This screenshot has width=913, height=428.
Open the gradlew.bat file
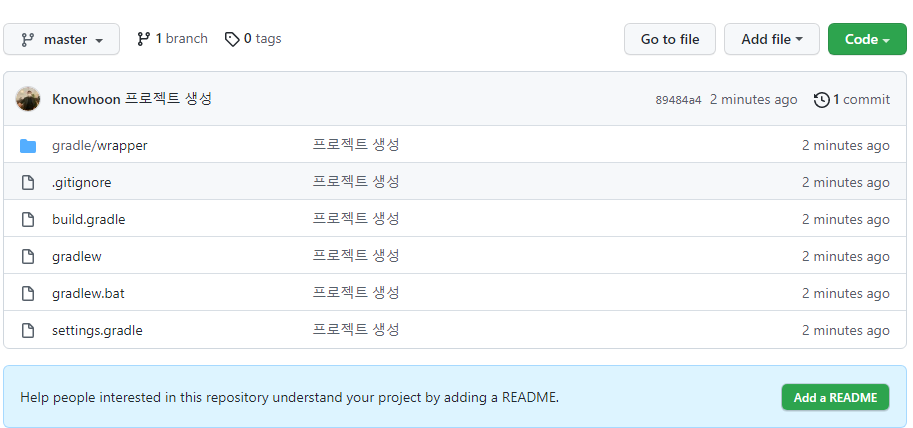[88, 293]
